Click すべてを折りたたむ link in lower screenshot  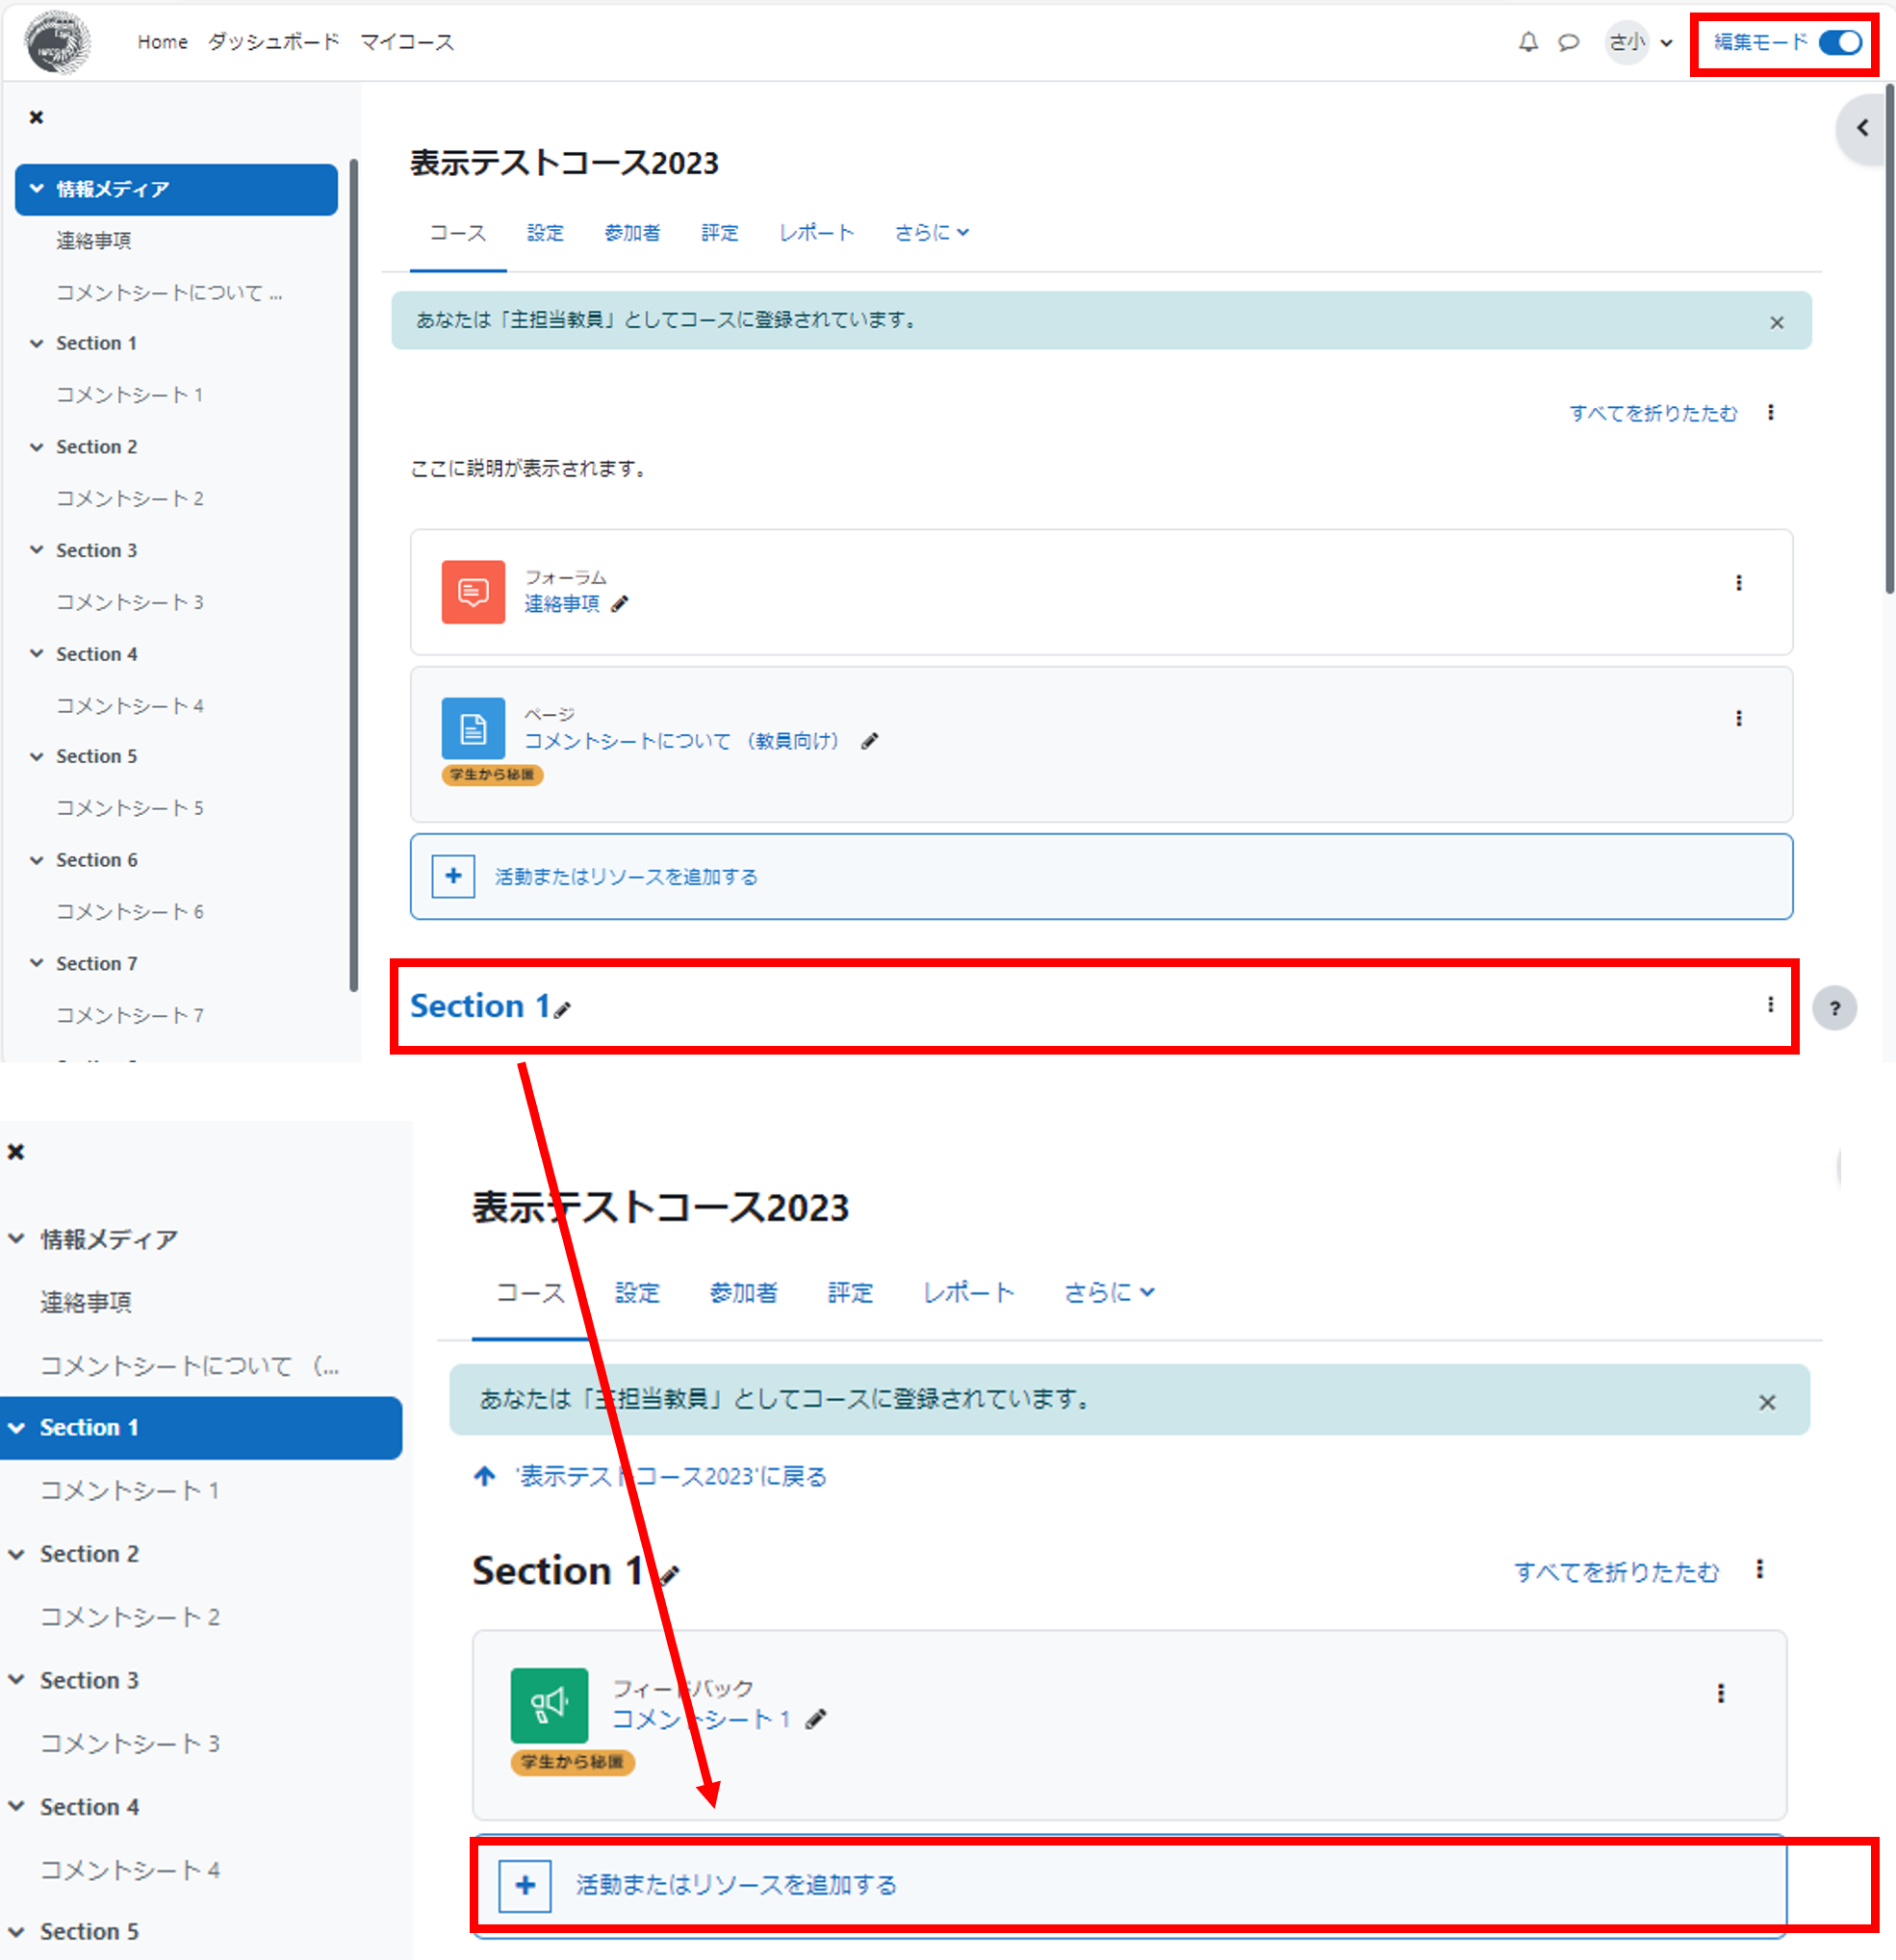point(1616,1571)
